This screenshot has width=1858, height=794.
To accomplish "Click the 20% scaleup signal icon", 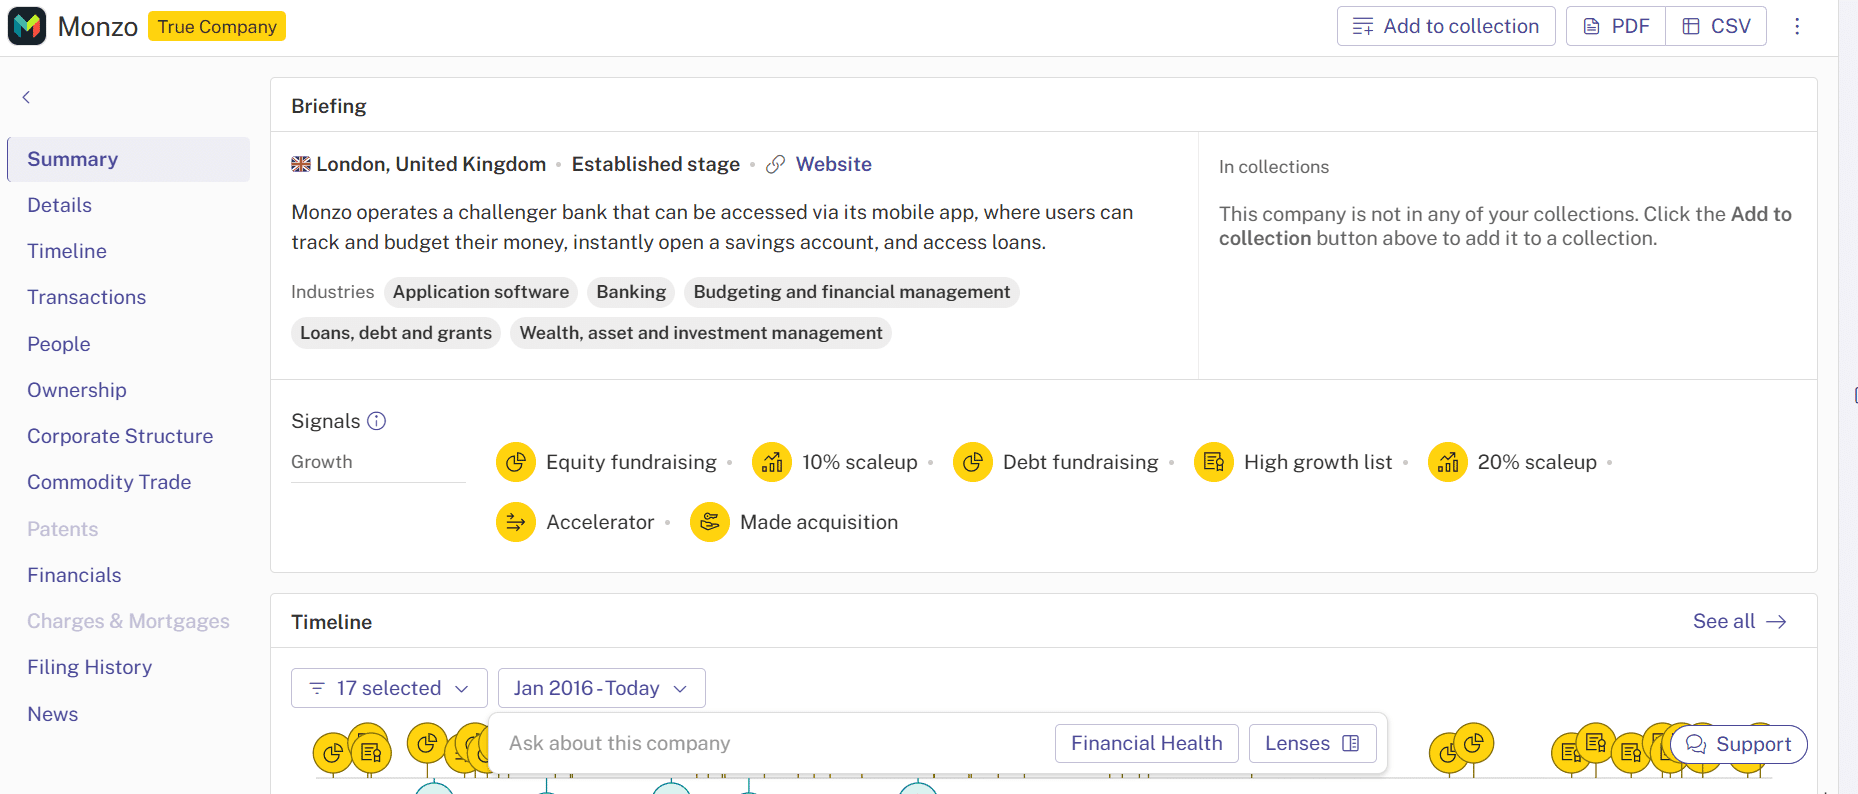I will (x=1448, y=462).
